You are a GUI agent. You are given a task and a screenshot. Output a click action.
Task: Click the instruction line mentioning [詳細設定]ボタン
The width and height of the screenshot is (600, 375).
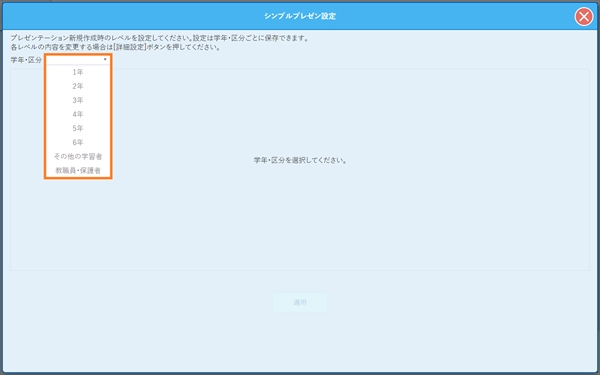click(115, 48)
